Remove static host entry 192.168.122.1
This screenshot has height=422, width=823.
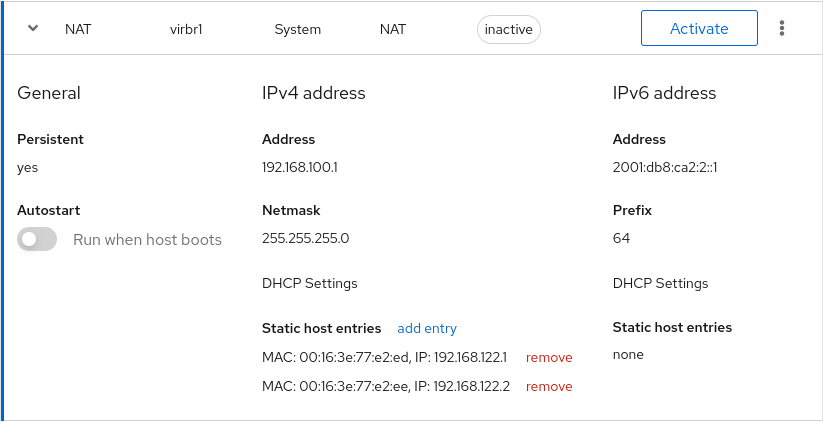(x=549, y=357)
